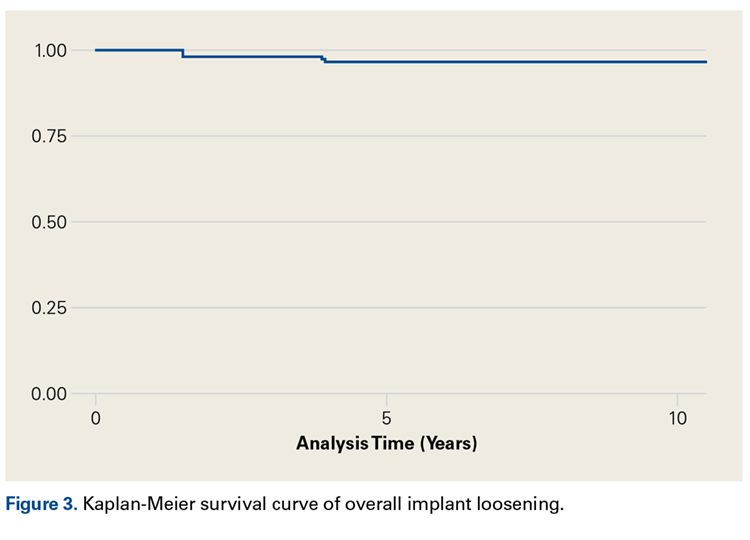Click the x-axis tick mark above 5
Image resolution: width=750 pixels, height=540 pixels.
[x=386, y=399]
